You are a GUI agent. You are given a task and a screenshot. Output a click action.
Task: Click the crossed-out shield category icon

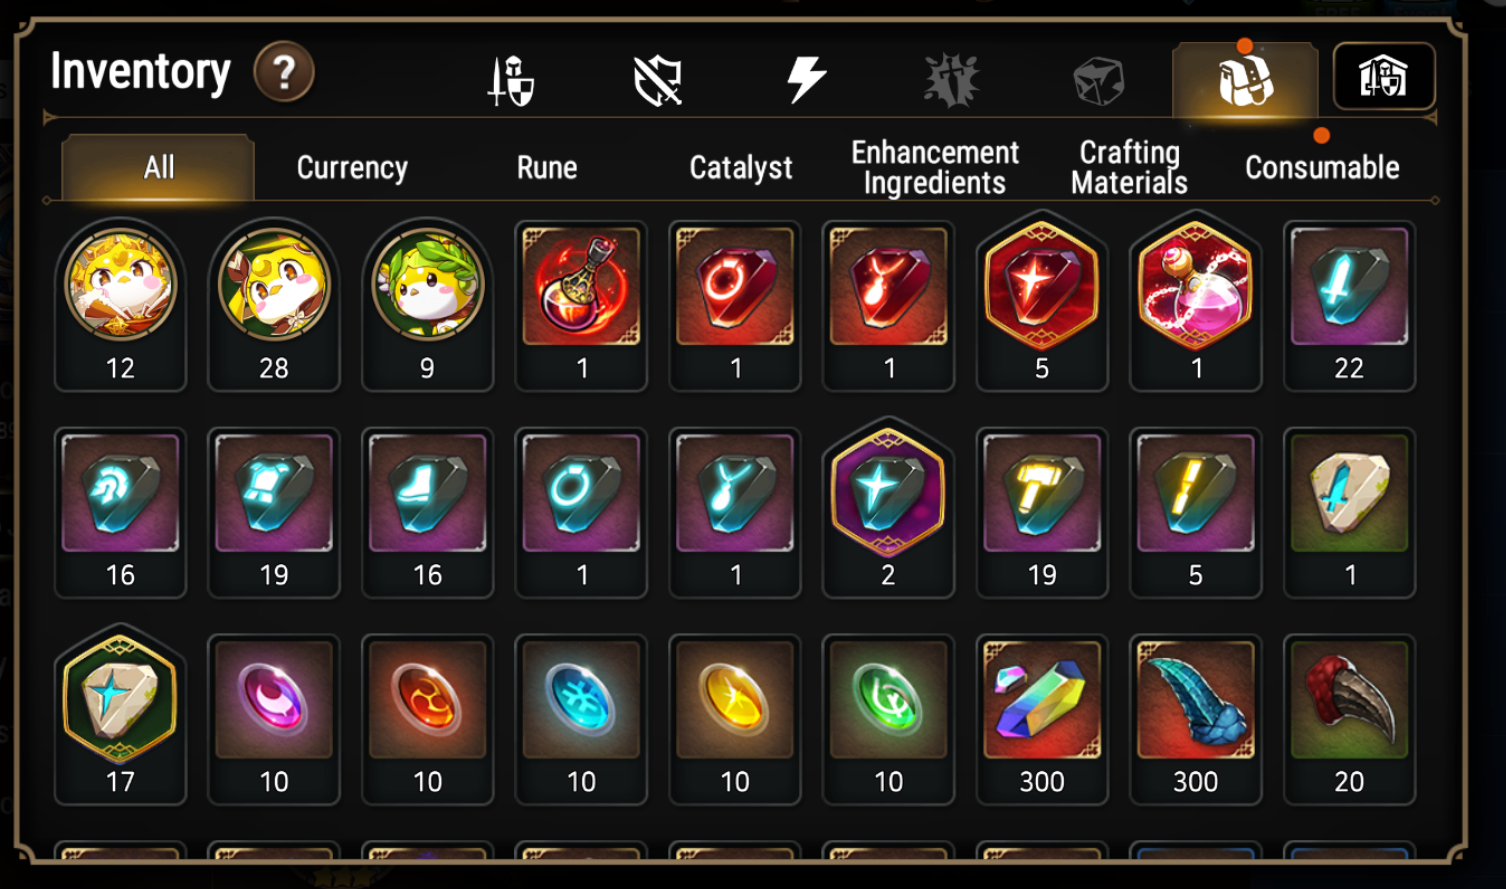click(x=658, y=81)
